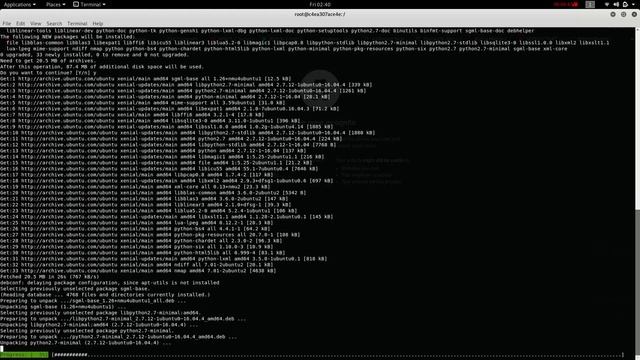Screen dimensions: 640x360
Task: Click the clock showing Fri 02:40
Action: click(x=320, y=4)
